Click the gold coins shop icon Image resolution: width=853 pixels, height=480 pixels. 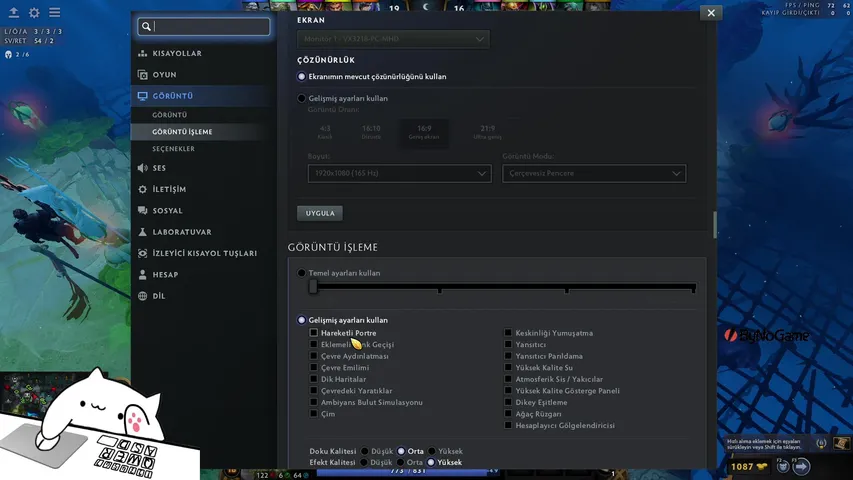click(762, 466)
